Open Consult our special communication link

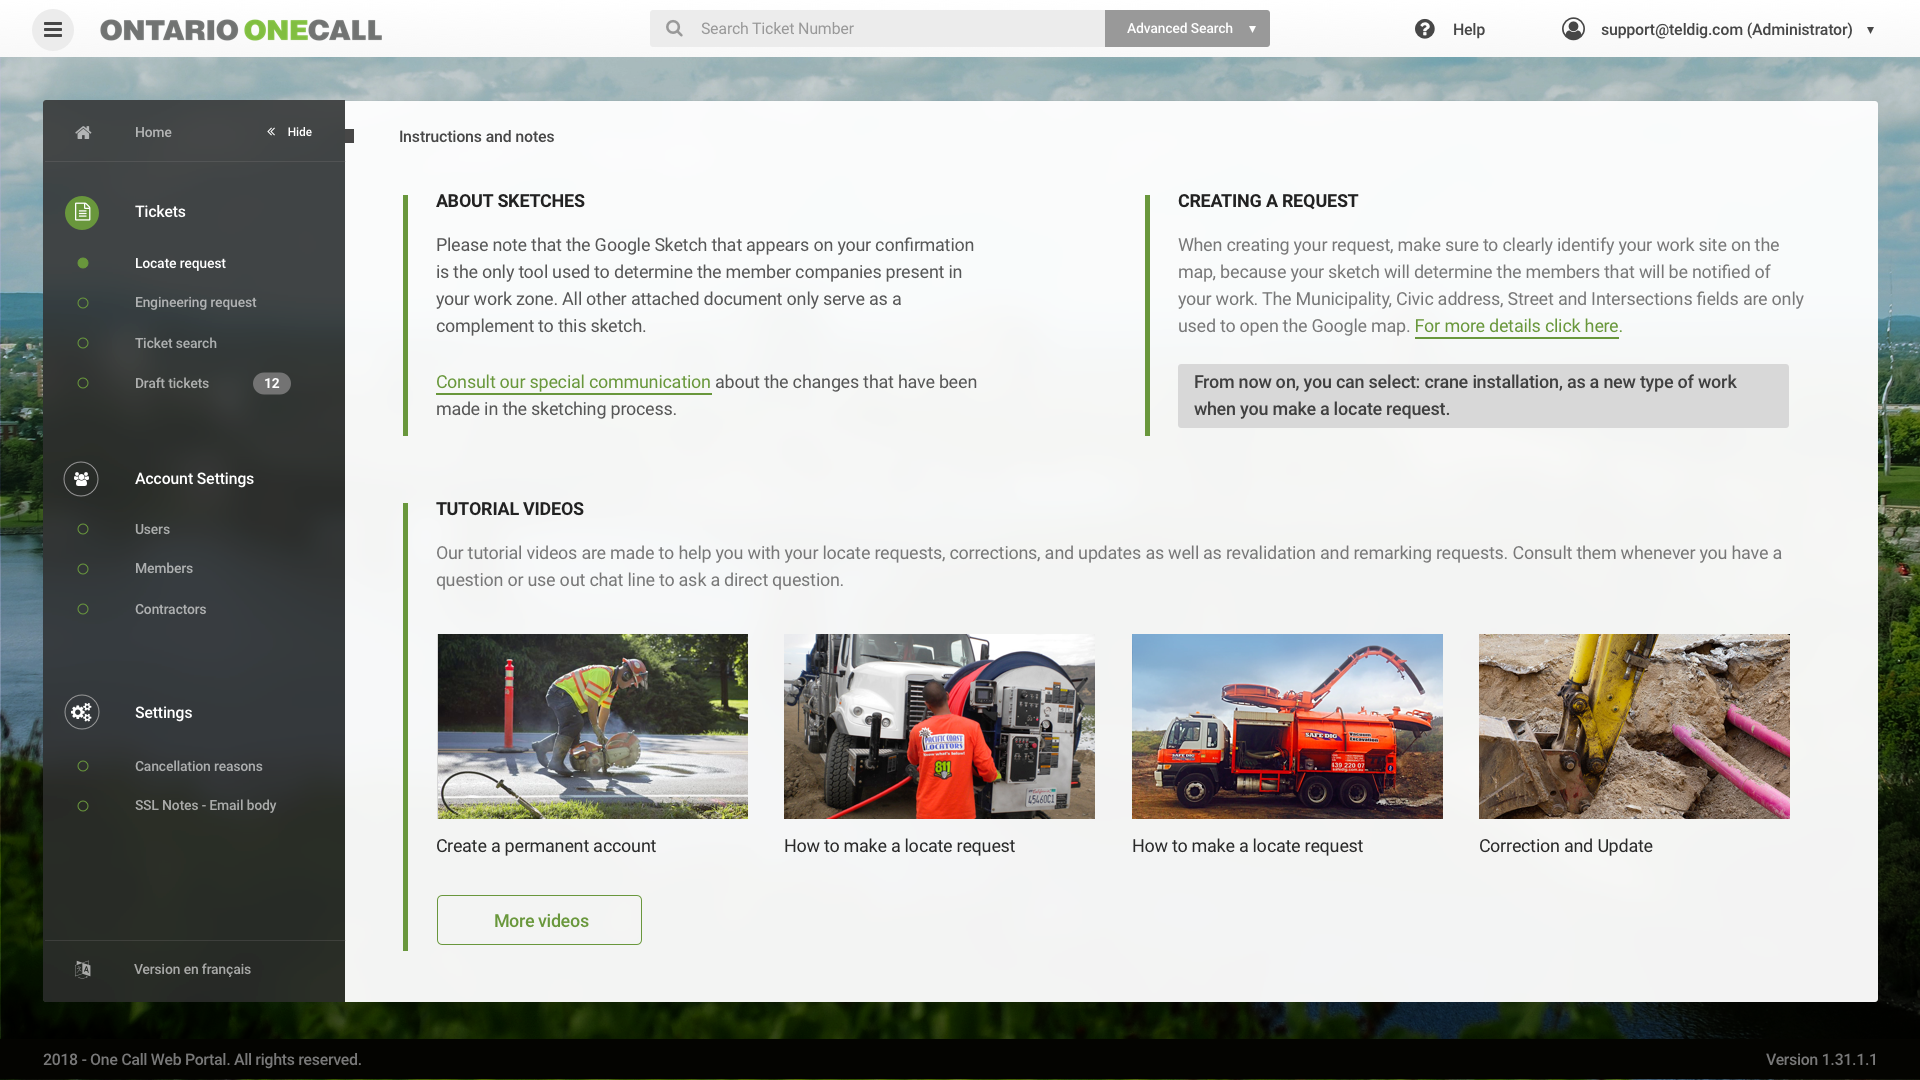(x=573, y=382)
